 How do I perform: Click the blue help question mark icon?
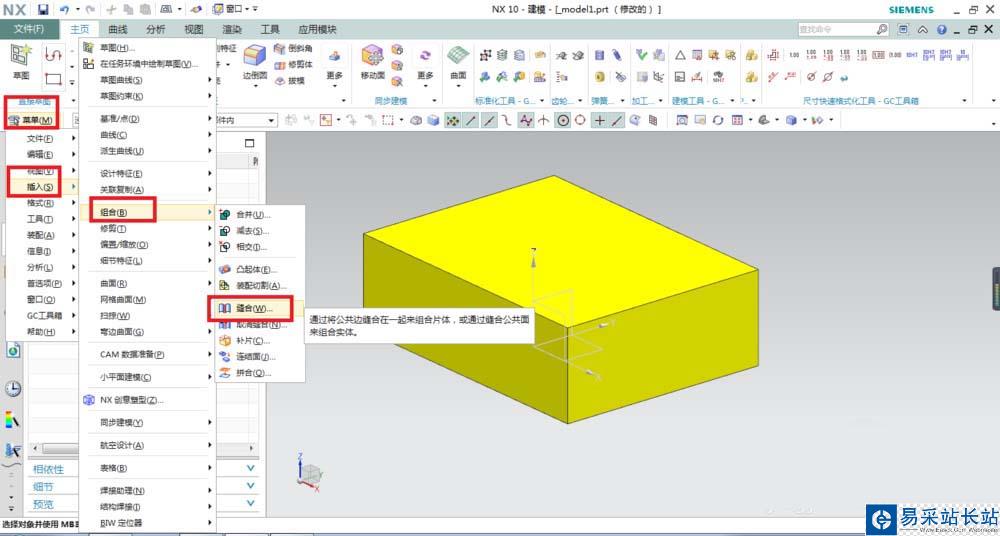coord(941,29)
